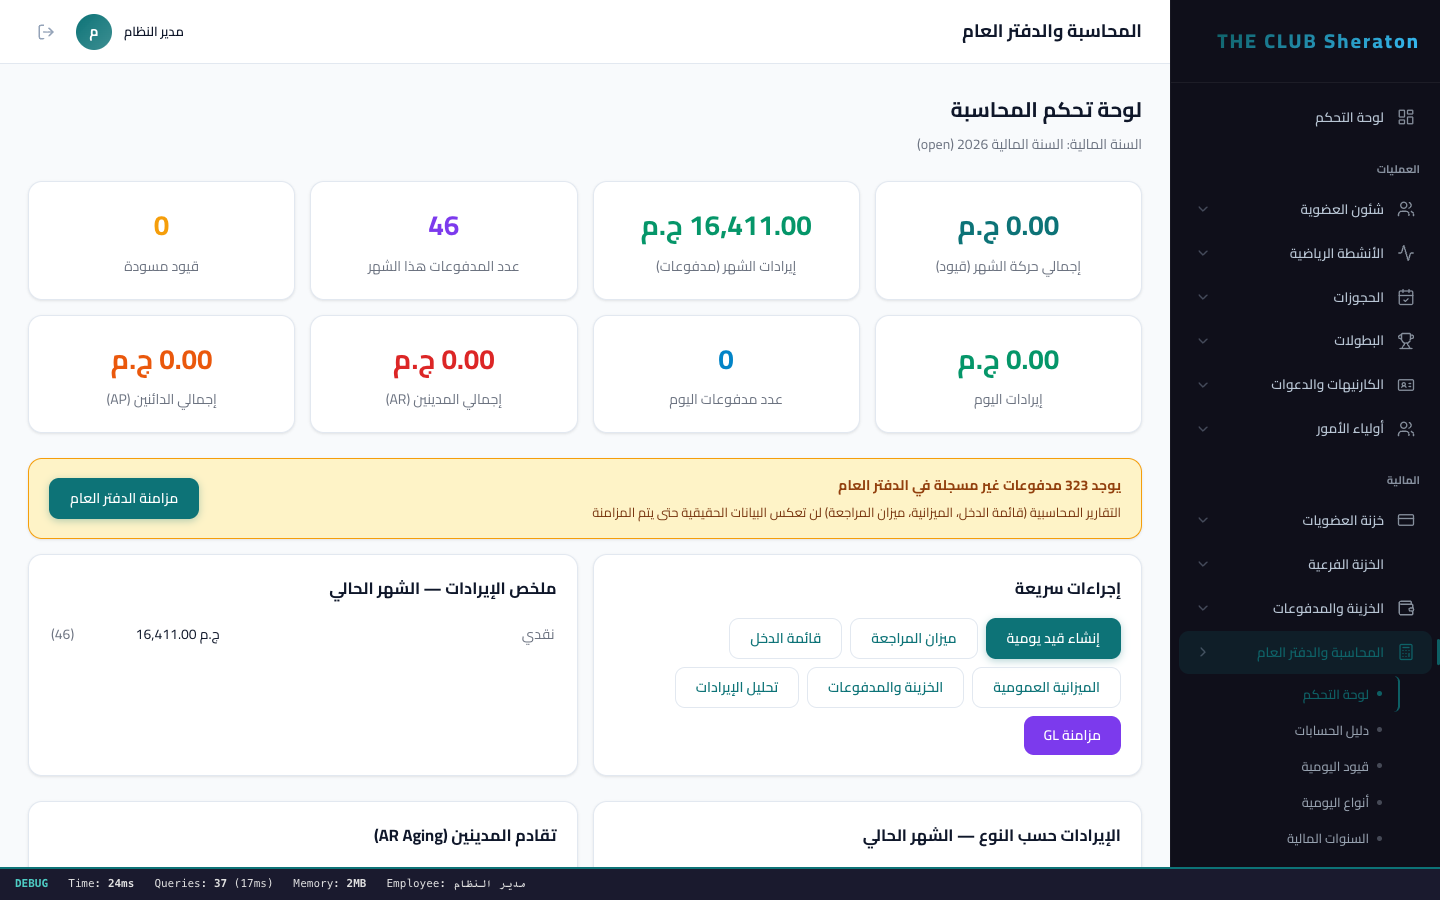
Task: Click the السنة المالية 2026 (open) subtitle
Action: [1029, 144]
